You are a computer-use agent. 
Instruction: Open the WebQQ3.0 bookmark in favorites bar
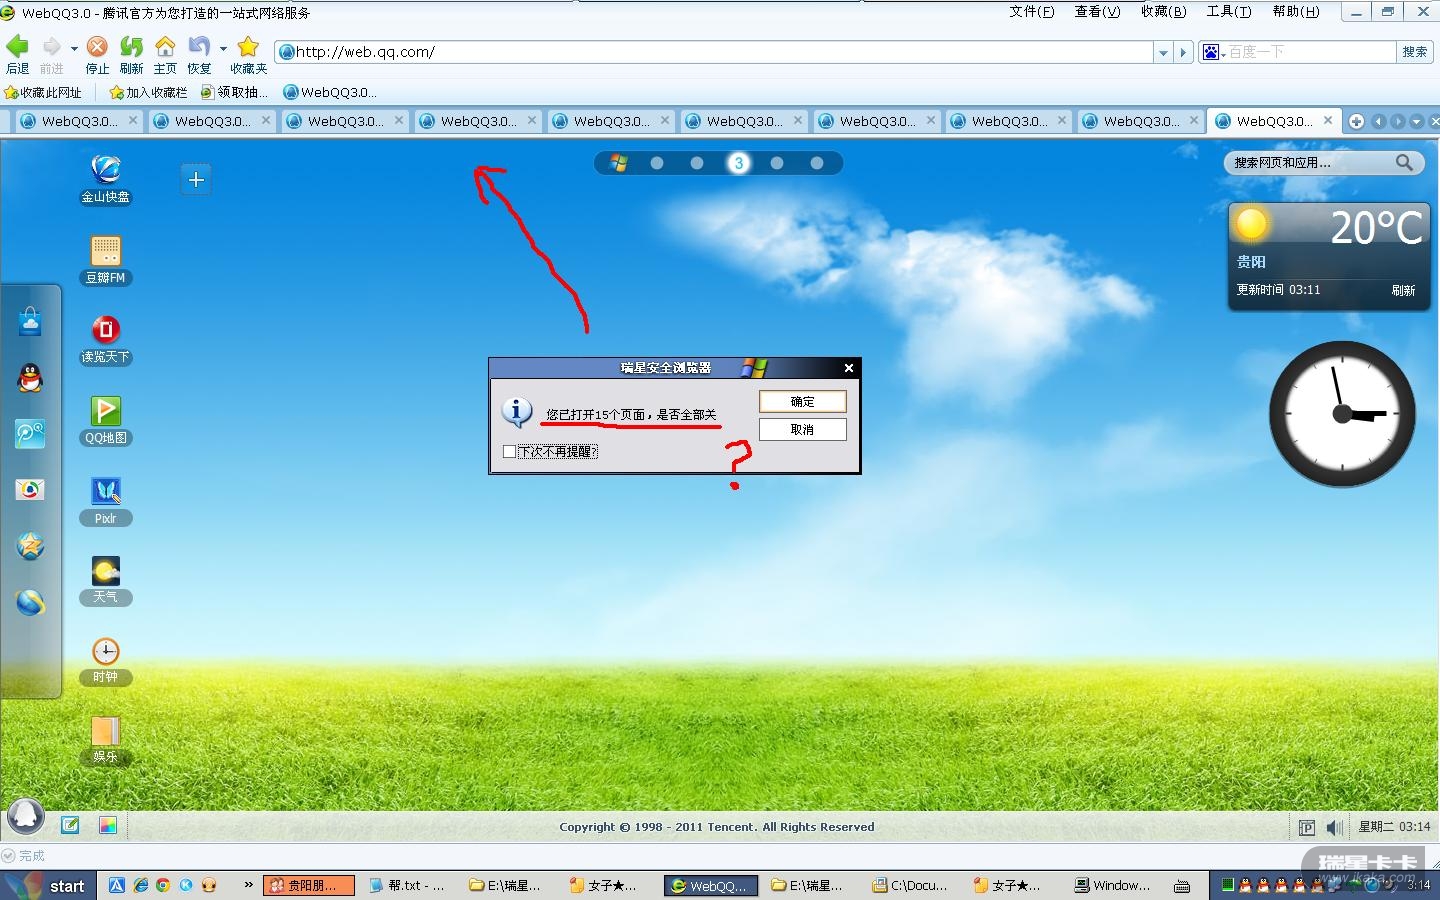(330, 92)
